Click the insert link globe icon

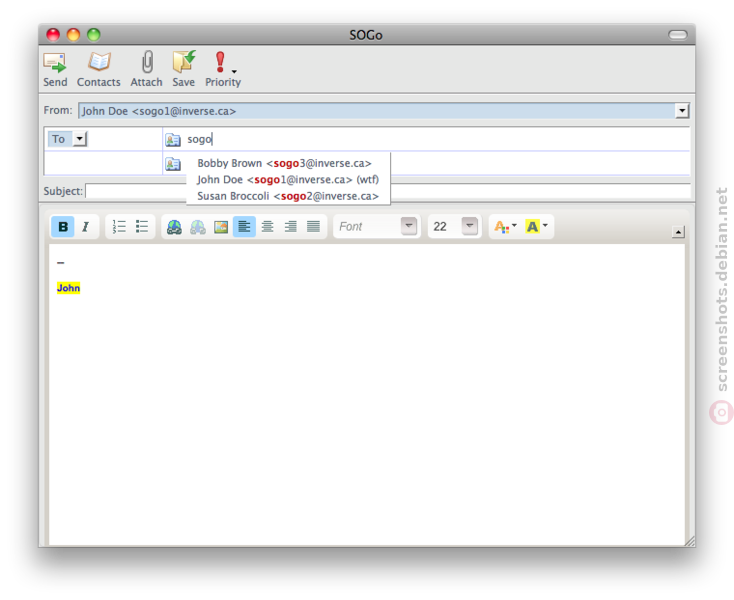click(175, 227)
